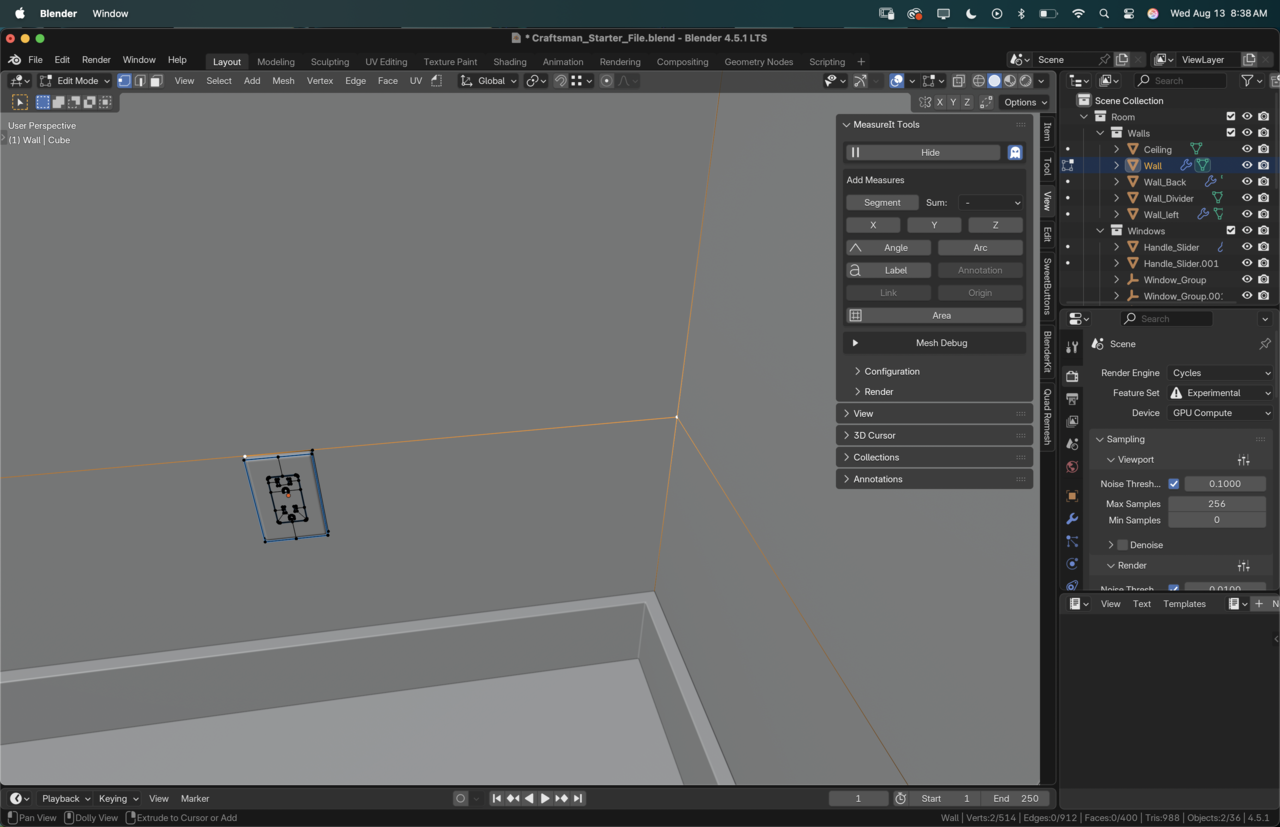This screenshot has height=827, width=1280.
Task: Toggle viewport overlays icon
Action: (897, 81)
